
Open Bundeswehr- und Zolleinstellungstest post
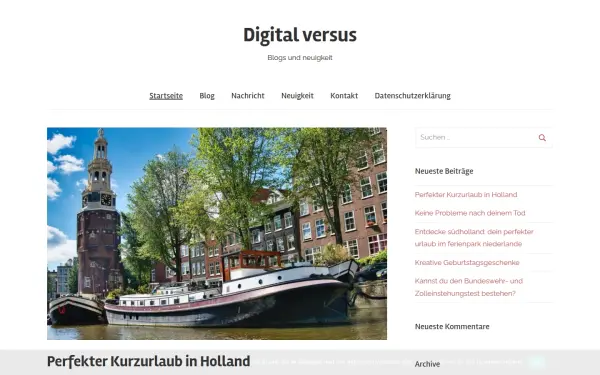coord(469,287)
